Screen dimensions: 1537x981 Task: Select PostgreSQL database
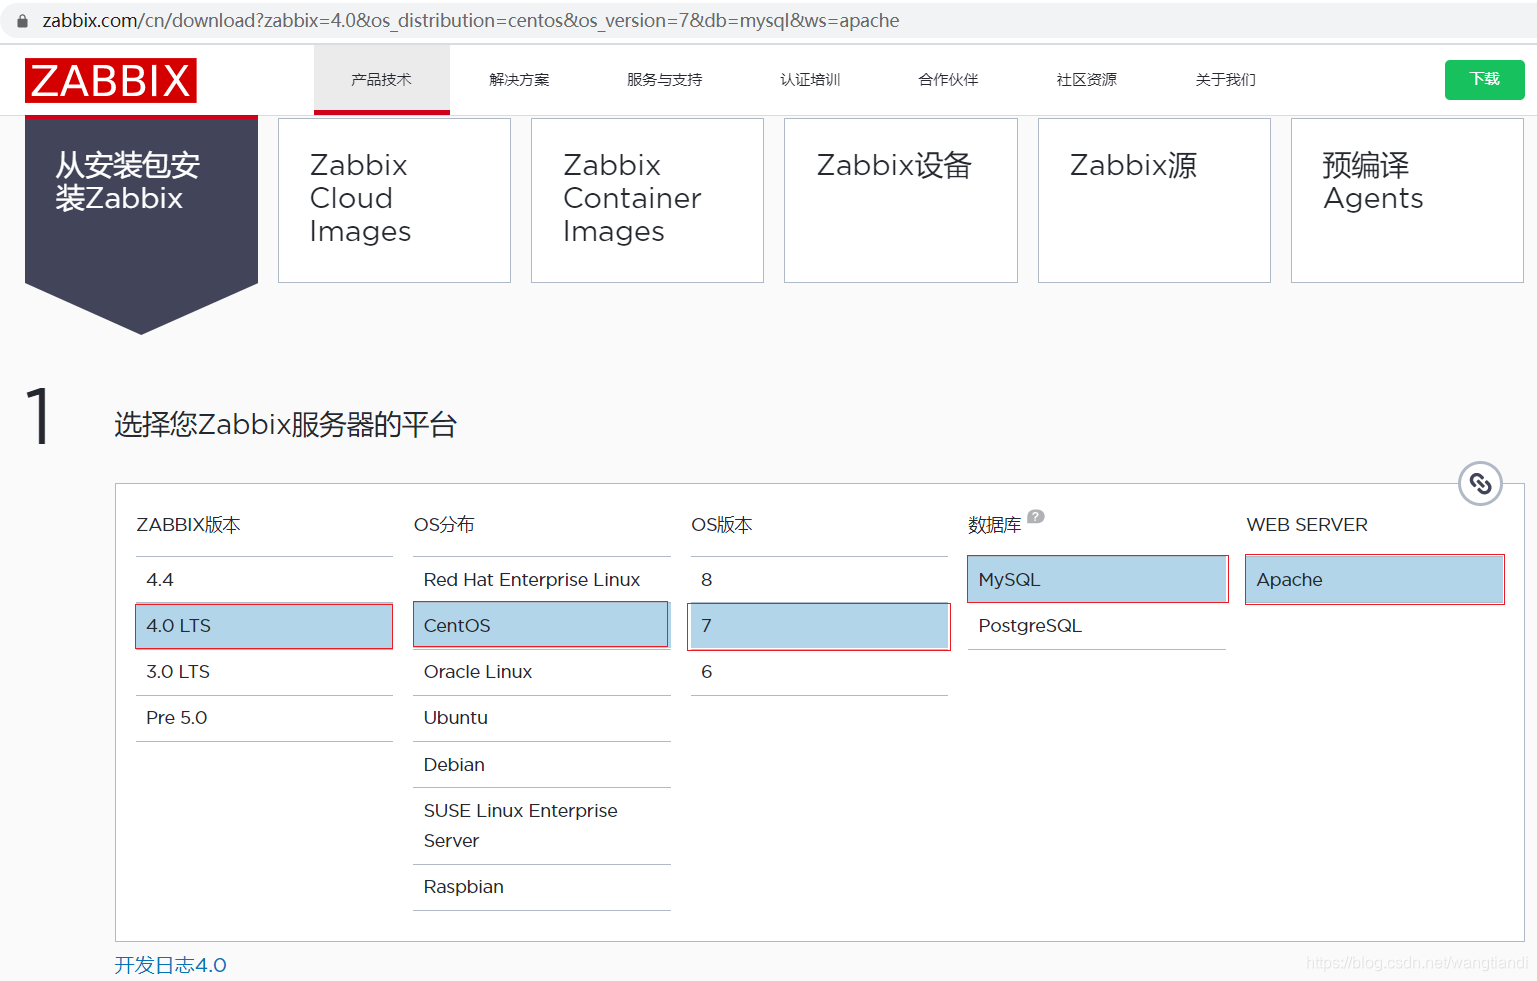pos(1097,626)
